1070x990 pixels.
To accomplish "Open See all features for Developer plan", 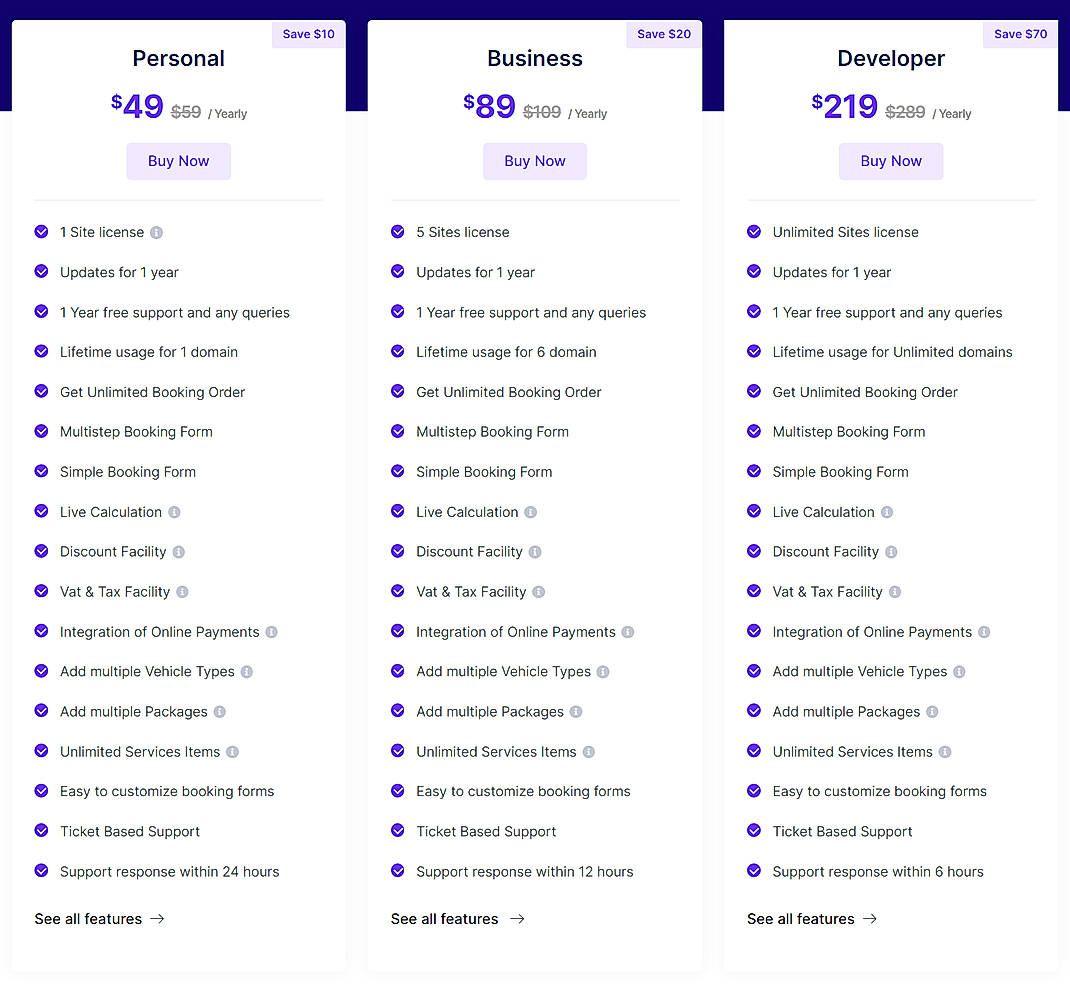I will coord(812,919).
